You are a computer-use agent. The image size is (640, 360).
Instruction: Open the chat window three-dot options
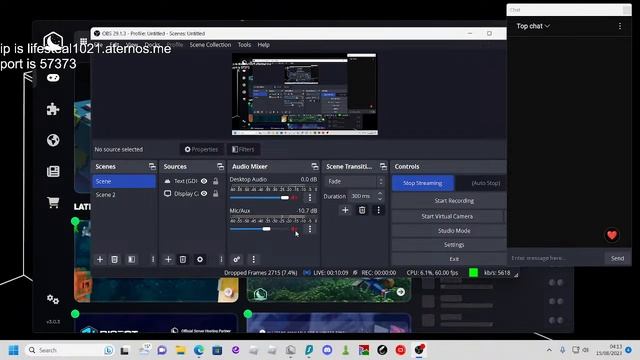tap(620, 26)
